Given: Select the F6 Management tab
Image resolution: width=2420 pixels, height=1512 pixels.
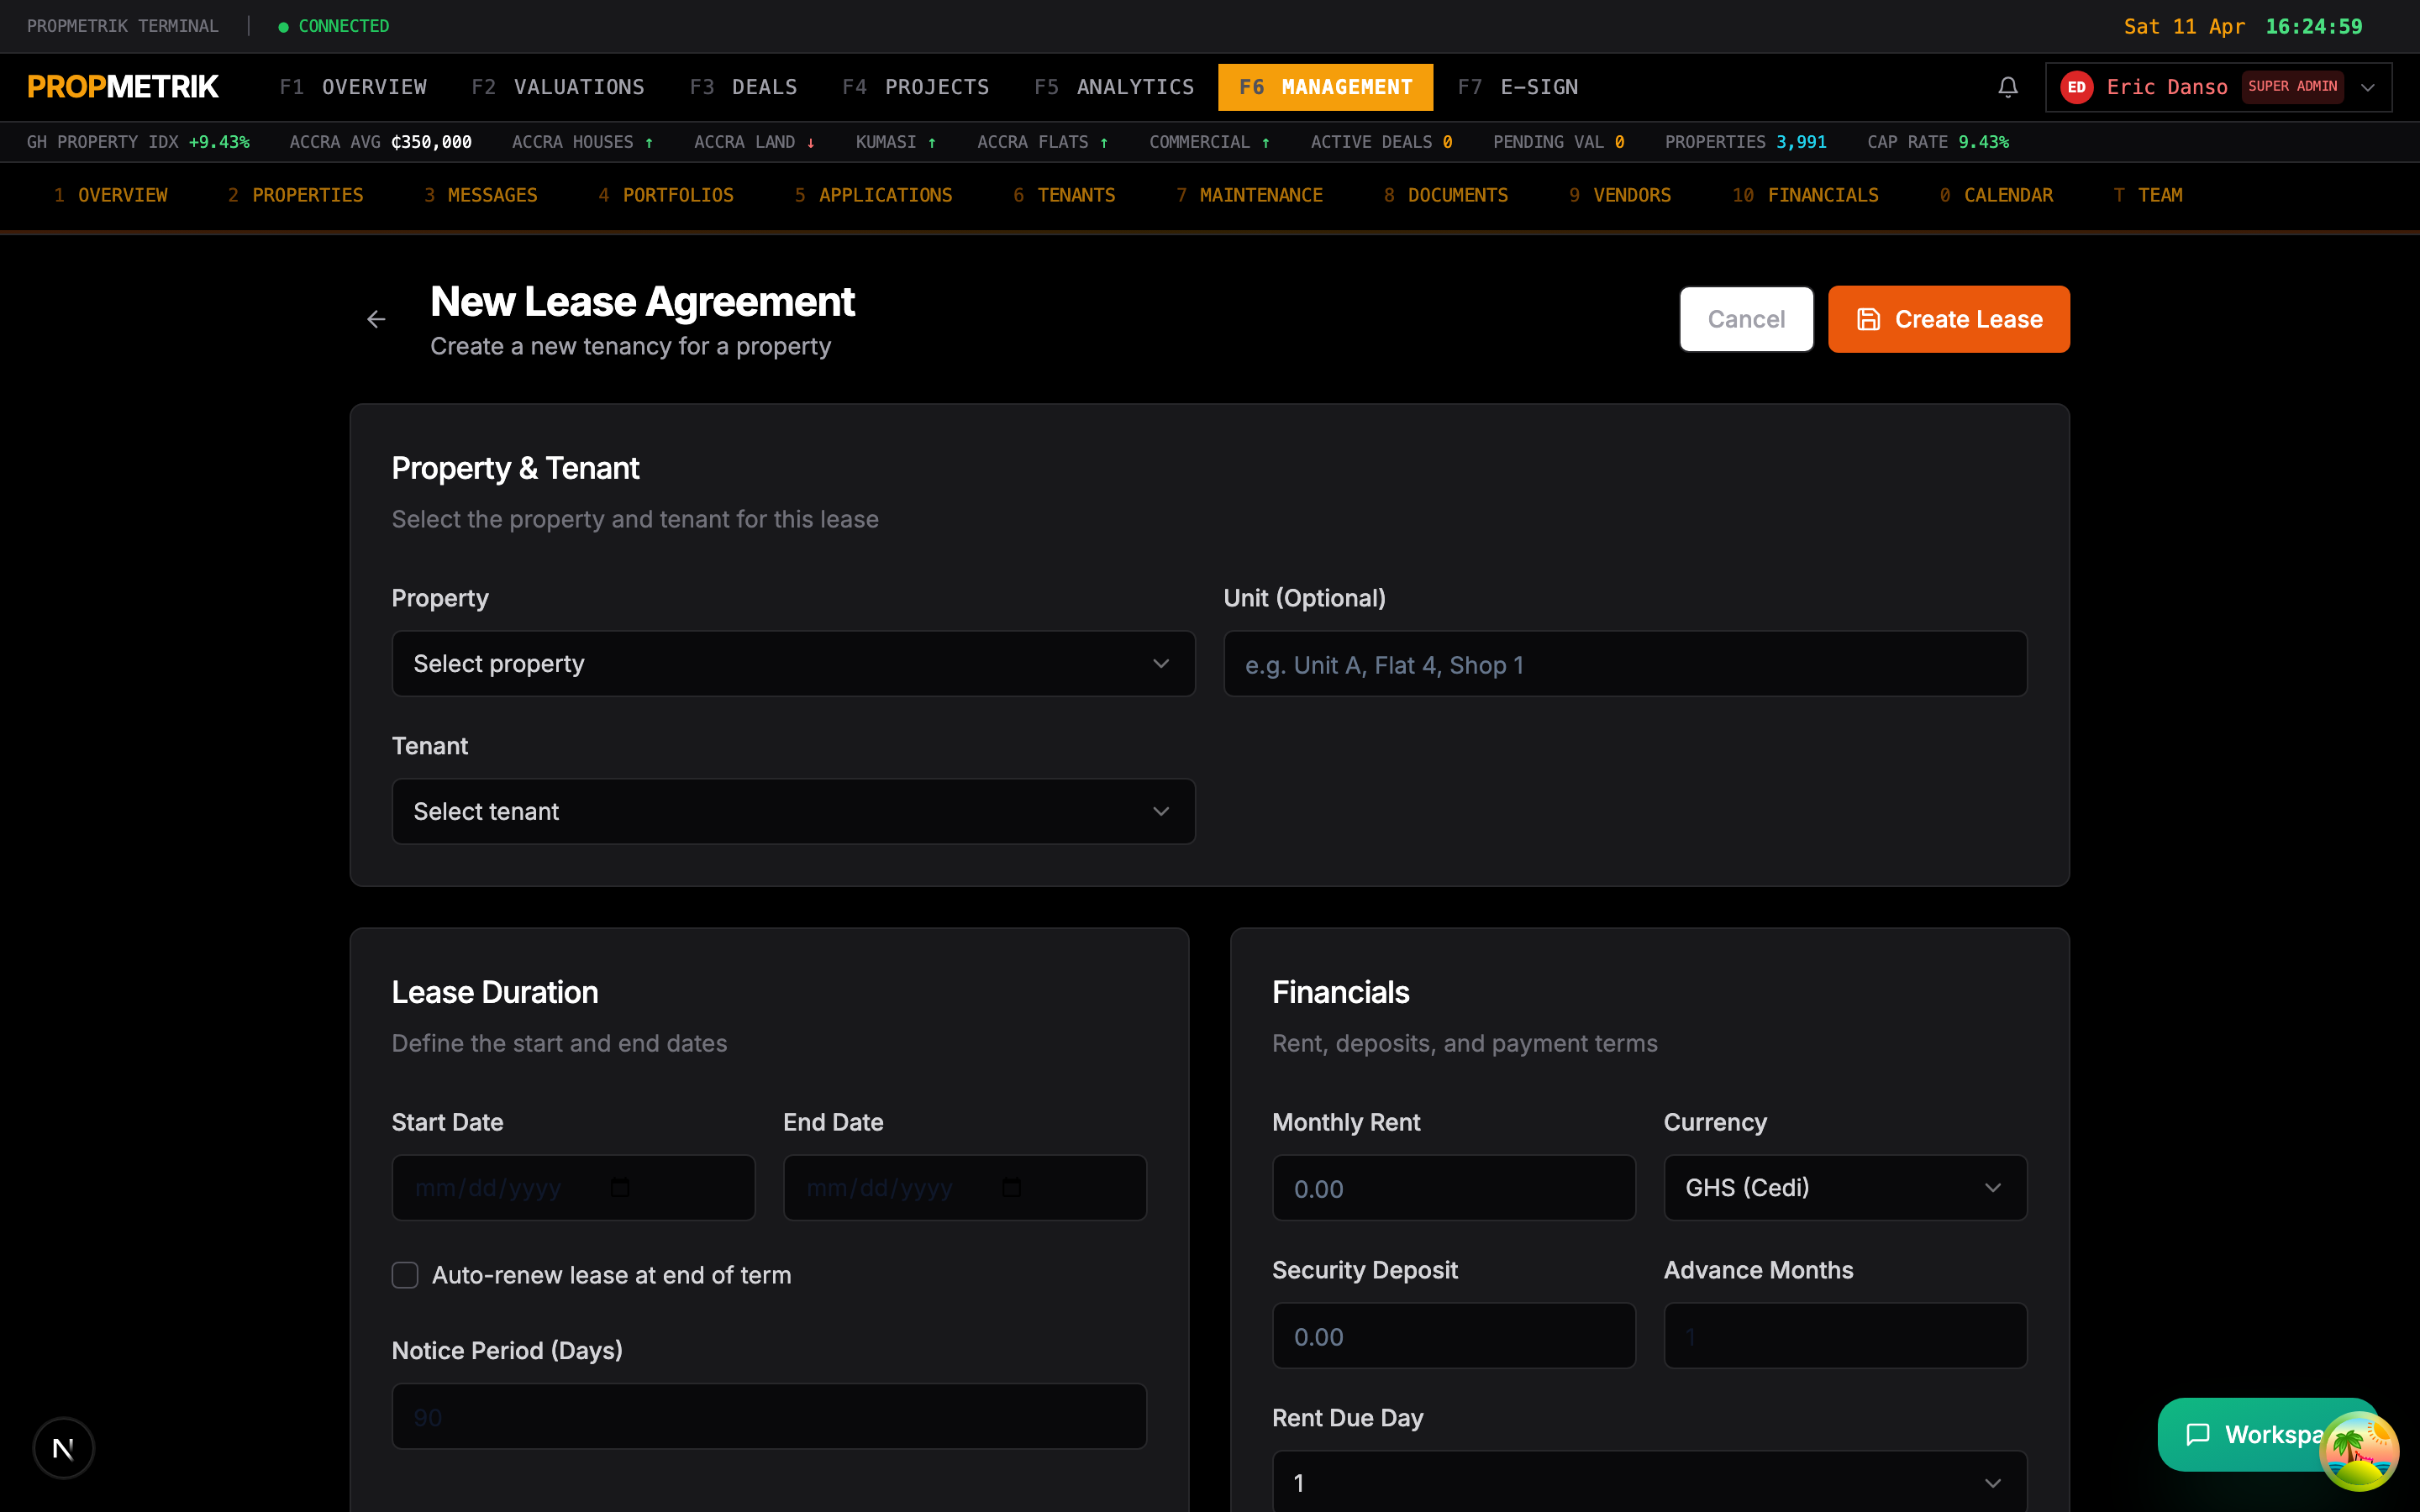Looking at the screenshot, I should point(1325,87).
